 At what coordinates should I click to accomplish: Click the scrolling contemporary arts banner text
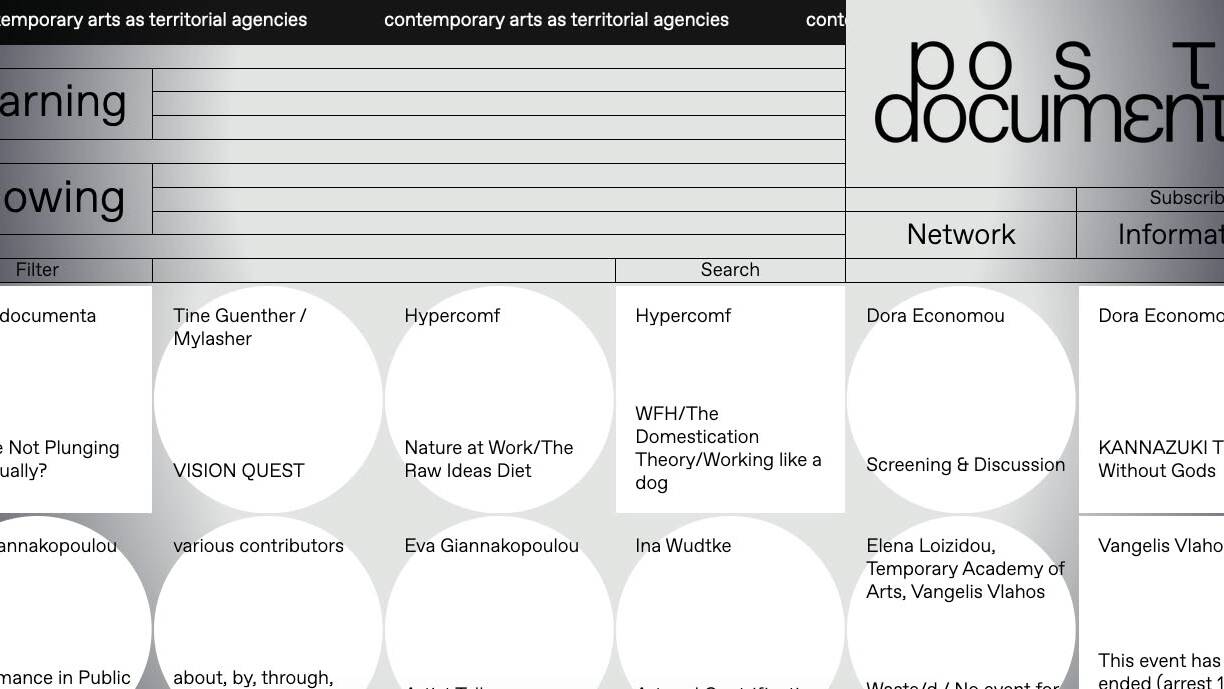556,20
